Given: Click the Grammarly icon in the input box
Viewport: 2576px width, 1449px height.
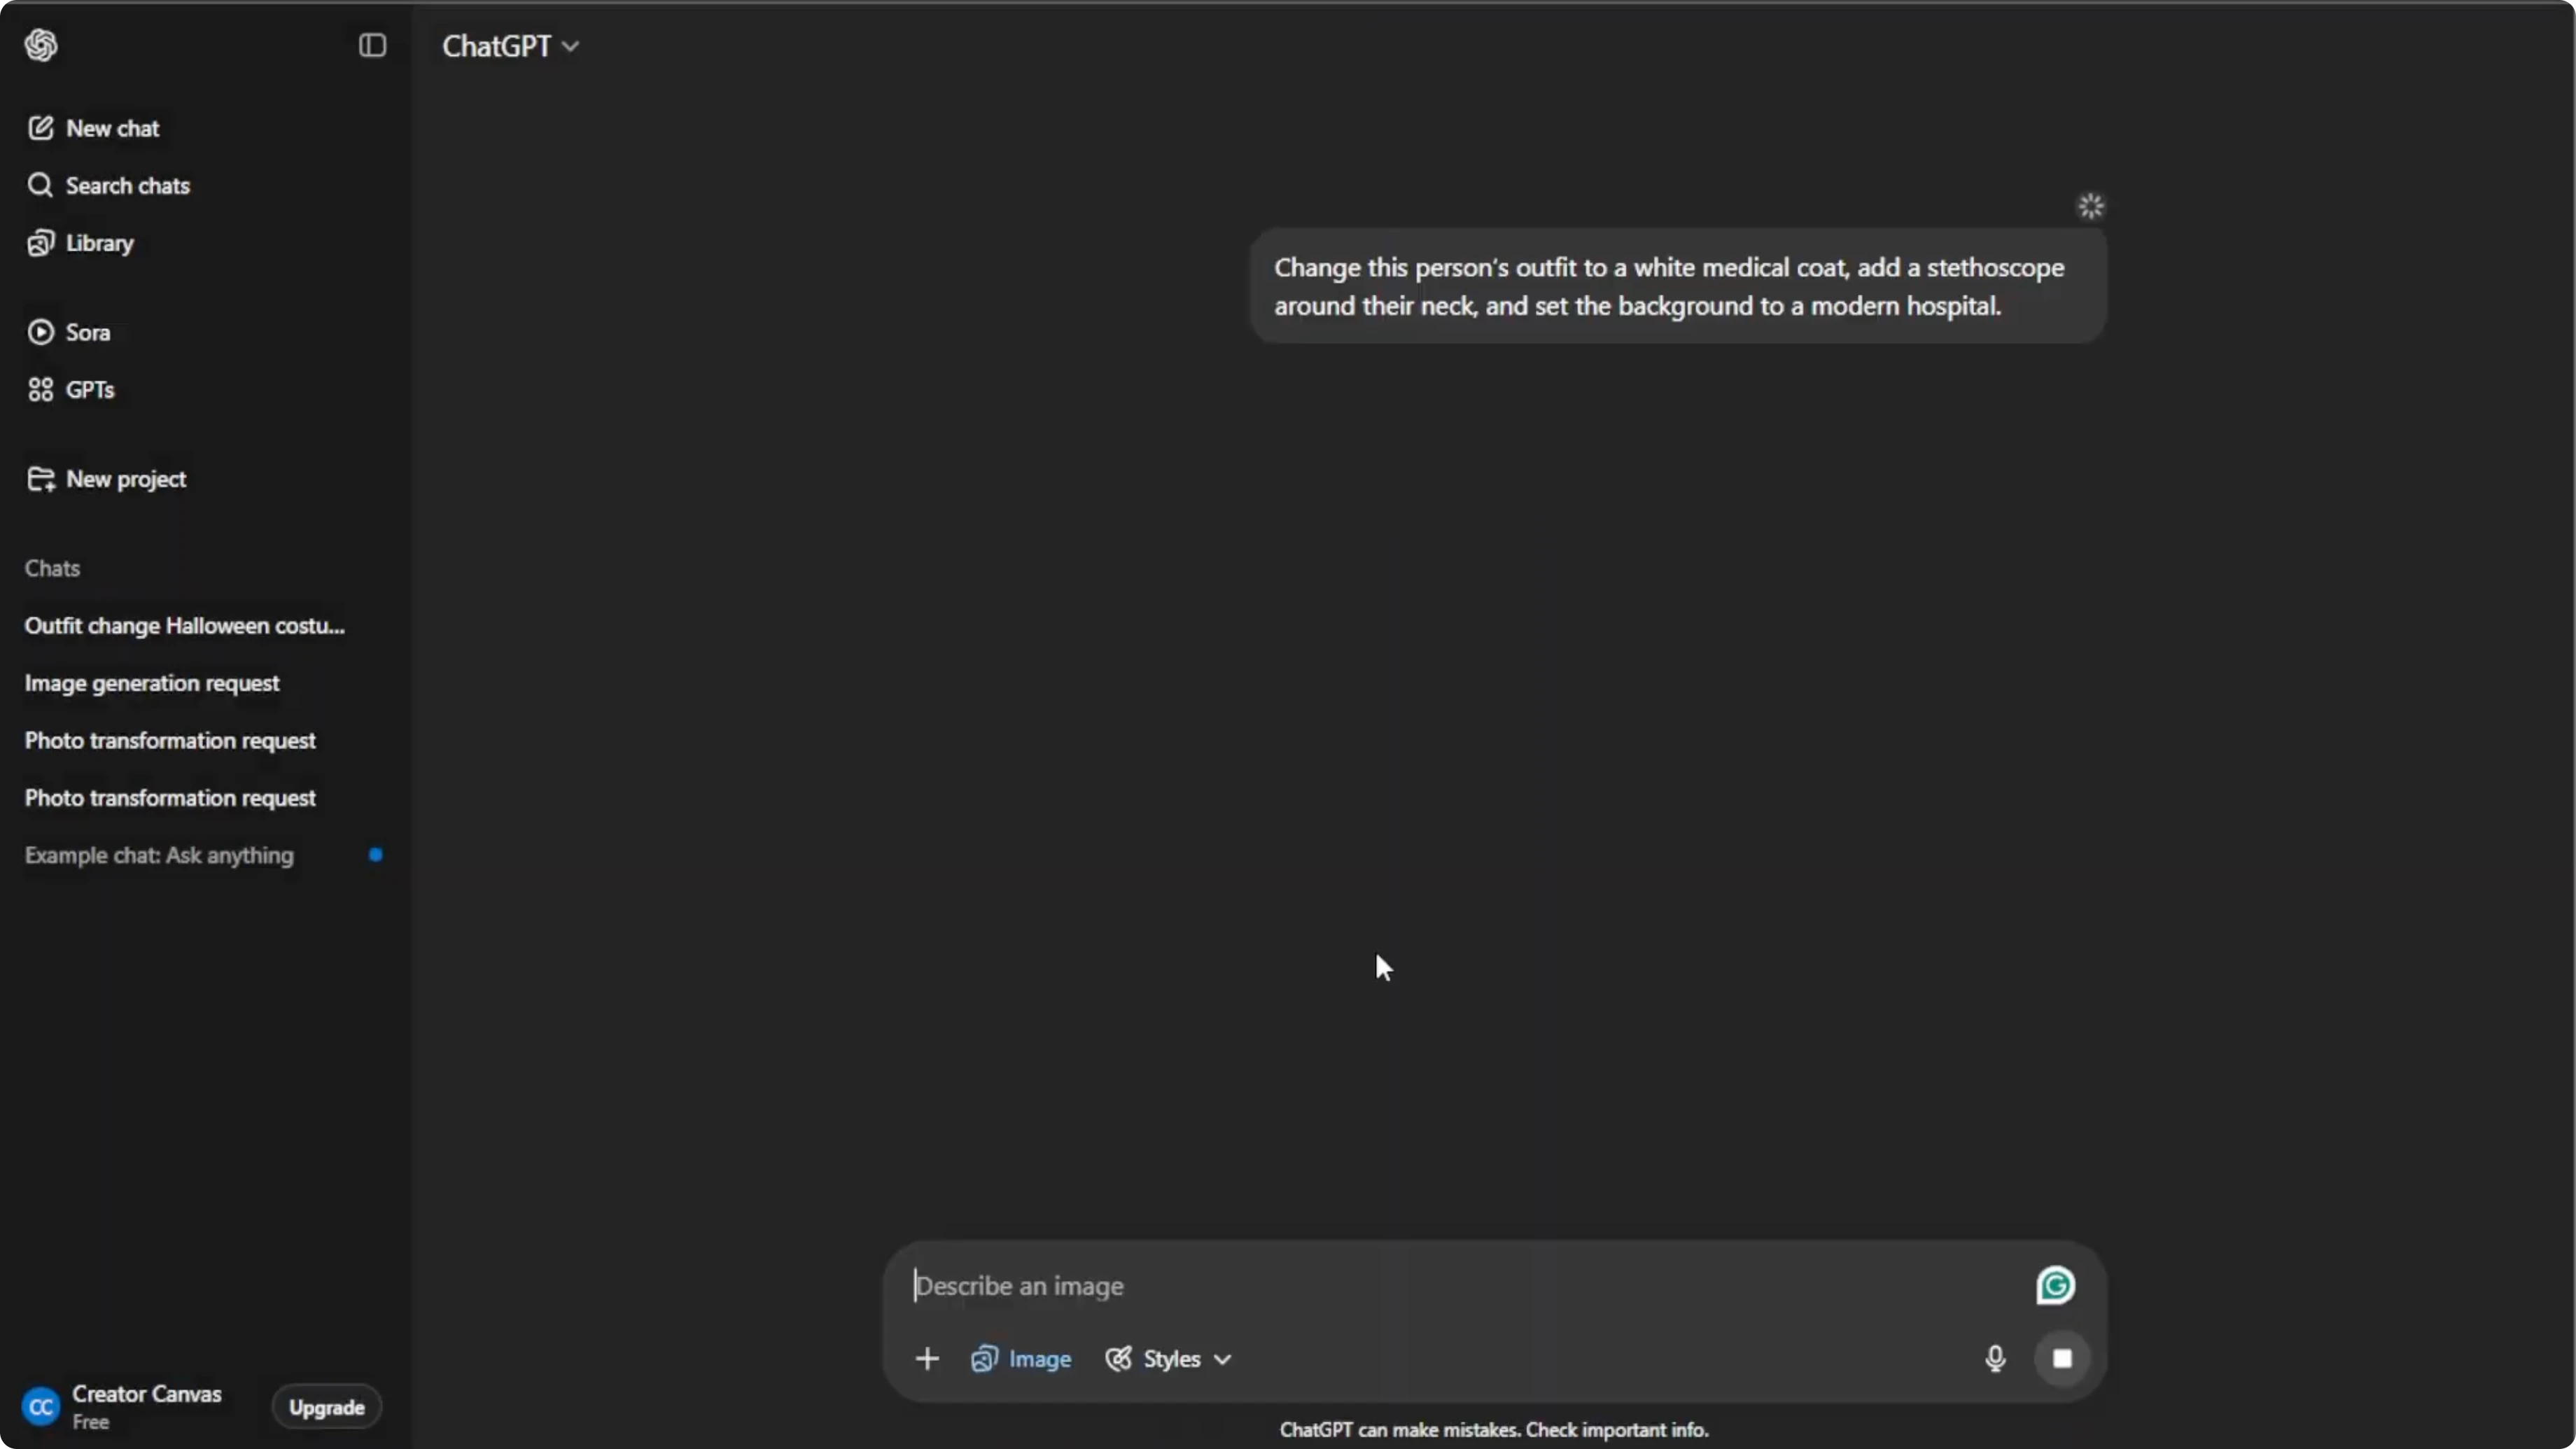Looking at the screenshot, I should pyautogui.click(x=2055, y=1286).
